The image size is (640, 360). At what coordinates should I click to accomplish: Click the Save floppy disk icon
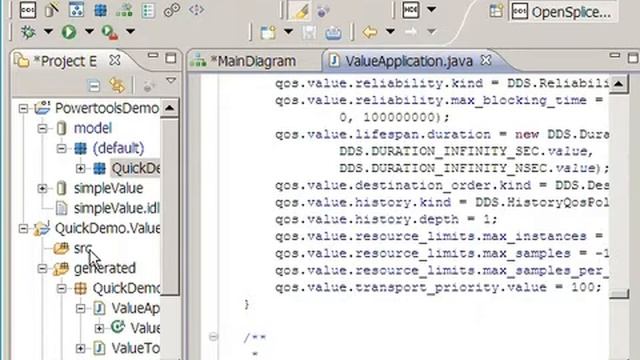309,32
